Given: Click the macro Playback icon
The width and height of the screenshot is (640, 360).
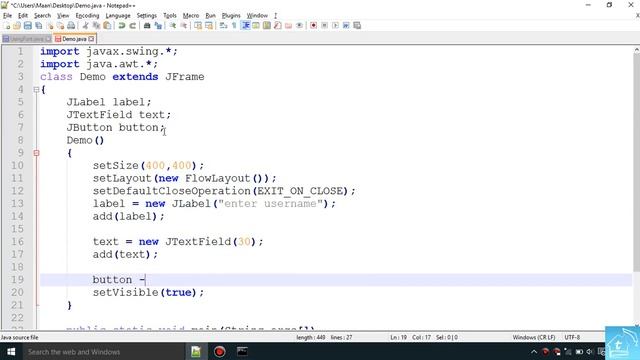Looking at the screenshot, I should [335, 26].
